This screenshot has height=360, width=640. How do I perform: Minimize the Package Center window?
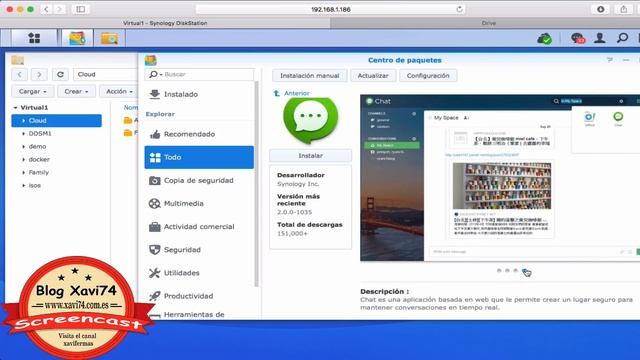point(626,60)
